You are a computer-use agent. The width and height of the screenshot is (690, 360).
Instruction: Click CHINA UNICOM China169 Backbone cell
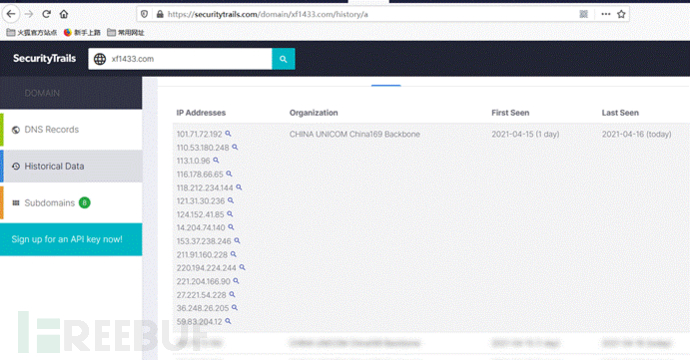tap(355, 134)
